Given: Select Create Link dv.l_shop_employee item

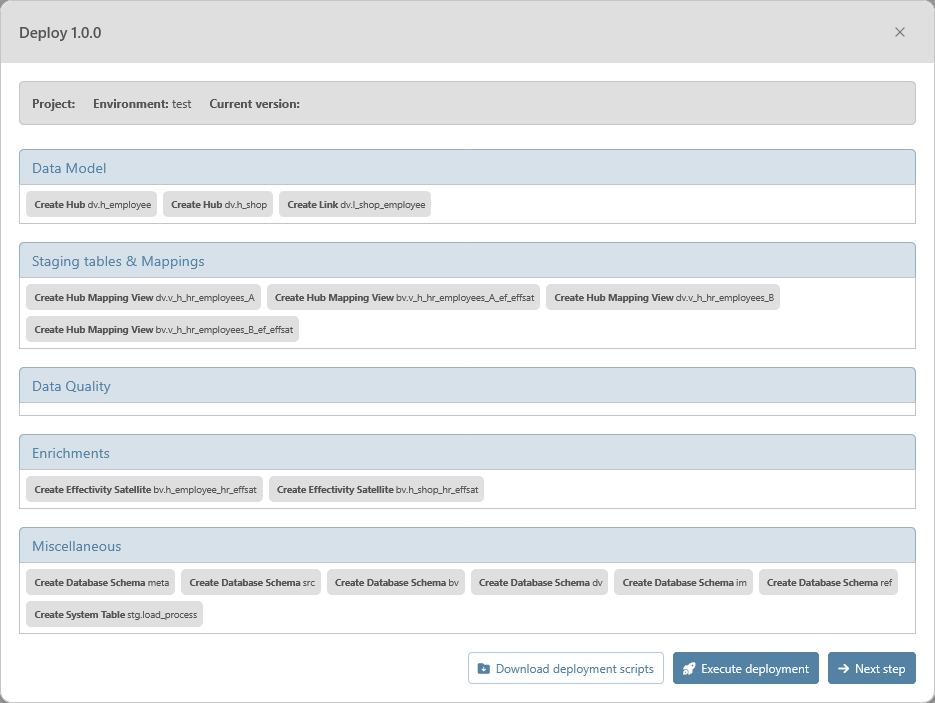Looking at the screenshot, I should pos(355,205).
